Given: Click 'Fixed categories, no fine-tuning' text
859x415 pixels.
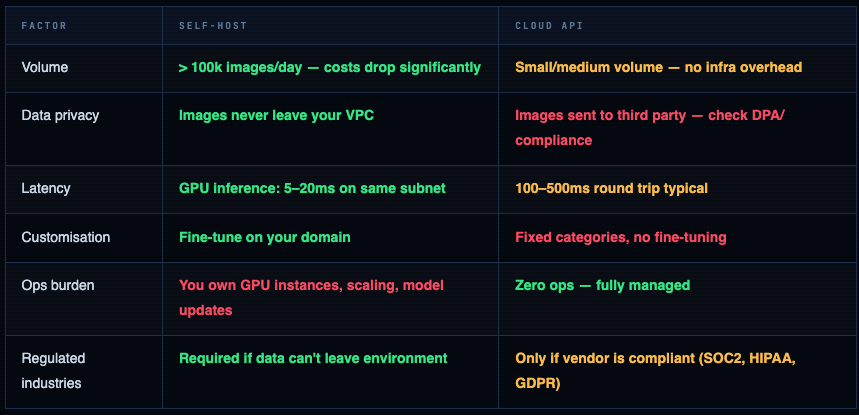Looking at the screenshot, I should (x=620, y=237).
